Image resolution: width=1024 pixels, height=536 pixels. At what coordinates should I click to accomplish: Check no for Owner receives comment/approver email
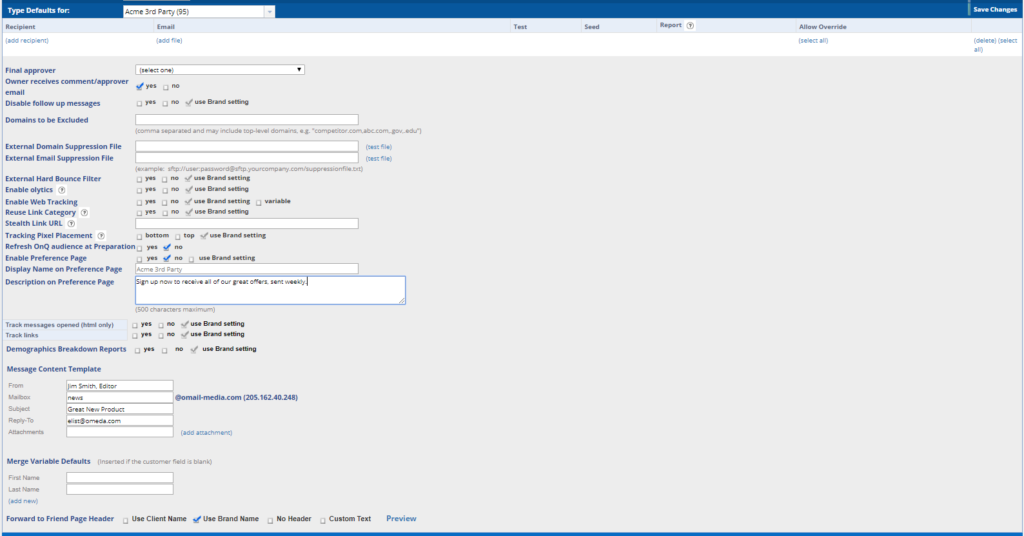165,87
